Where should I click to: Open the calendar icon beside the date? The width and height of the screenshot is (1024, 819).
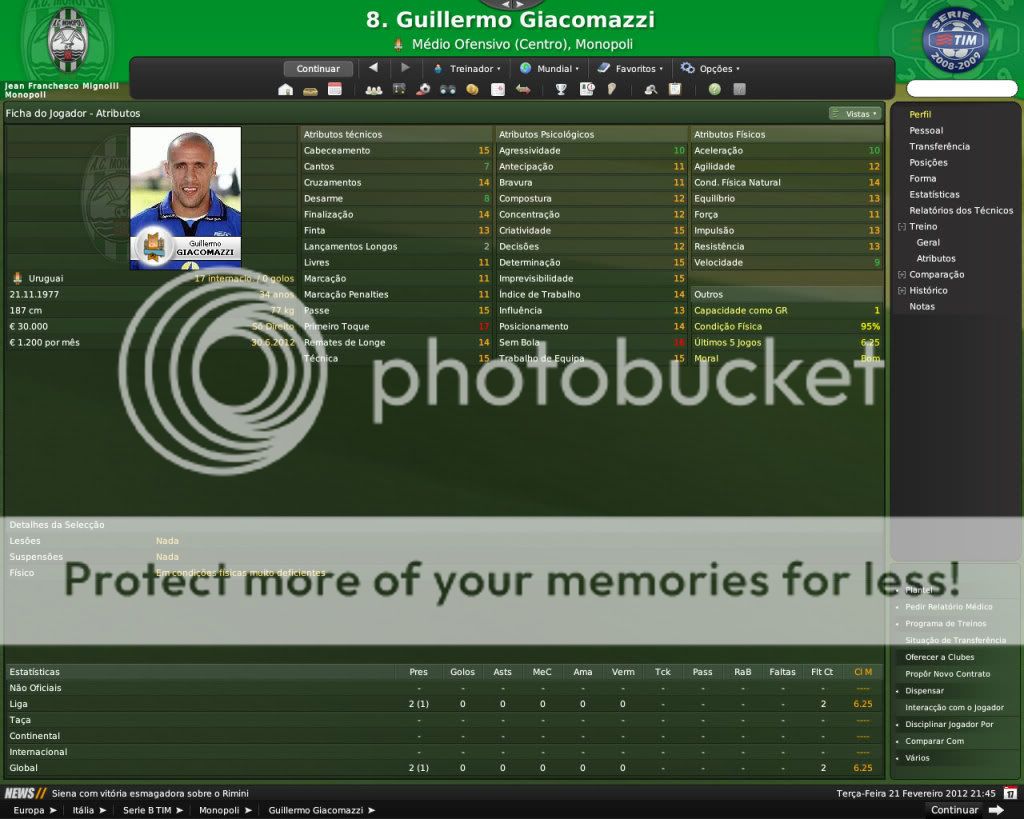(1009, 793)
